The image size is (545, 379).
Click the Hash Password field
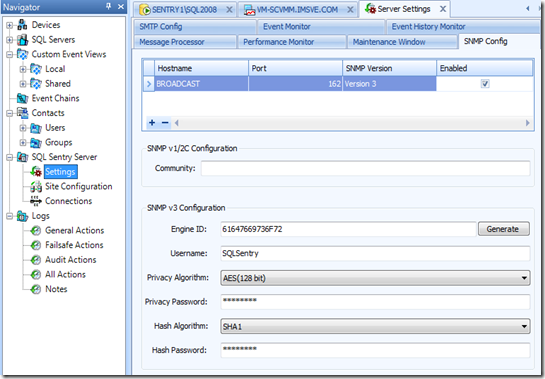tap(375, 350)
